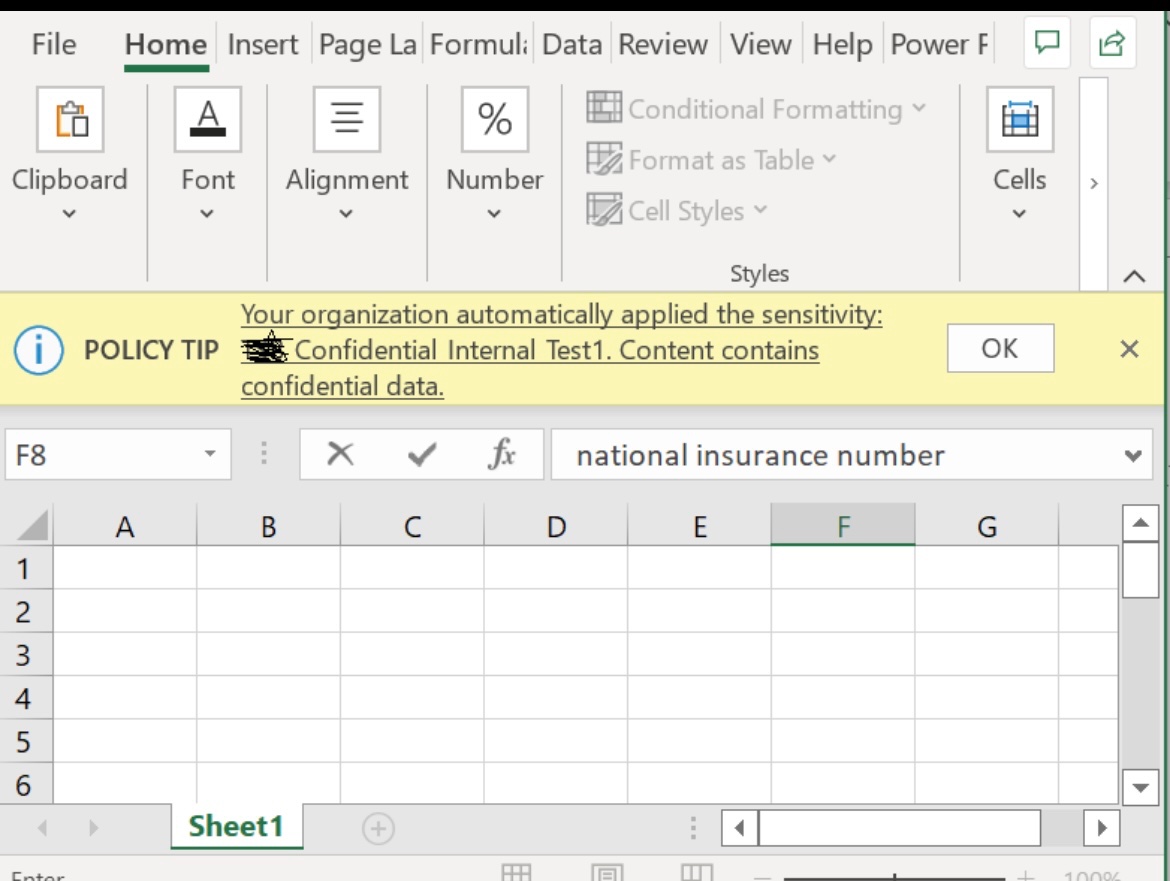Select column F header

(x=843, y=526)
